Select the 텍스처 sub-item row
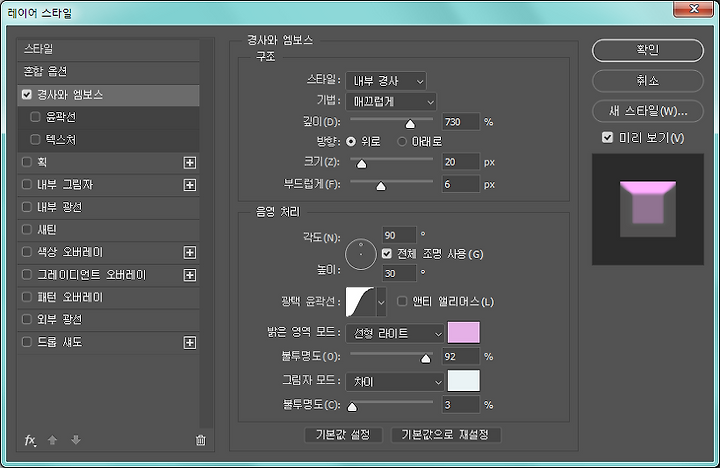The width and height of the screenshot is (720, 468). pos(108,140)
